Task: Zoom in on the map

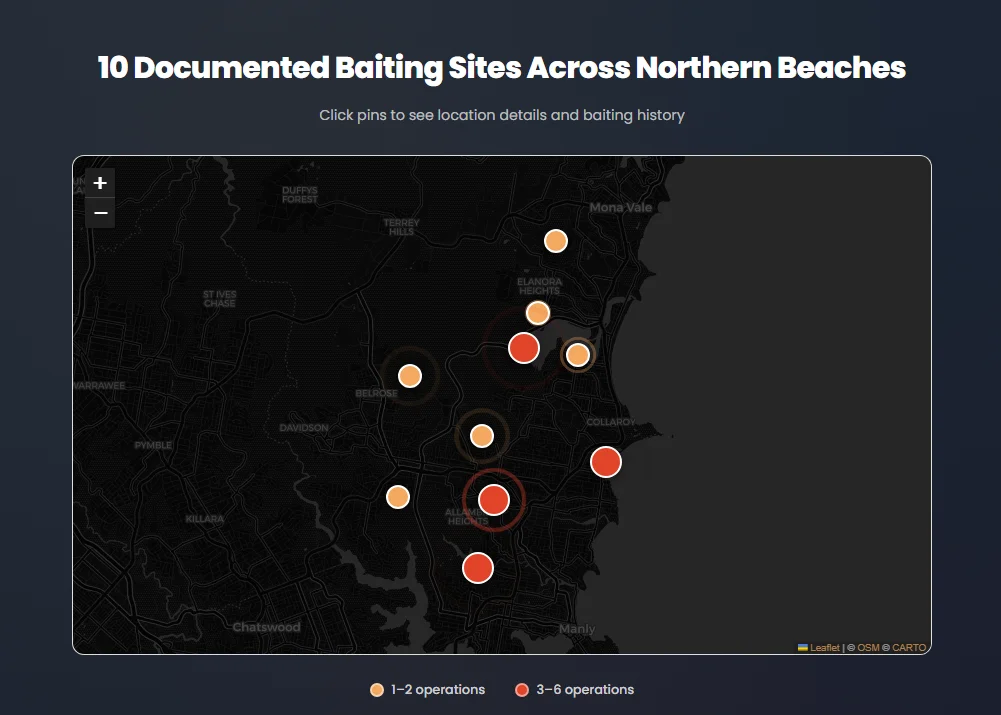Action: pos(100,184)
